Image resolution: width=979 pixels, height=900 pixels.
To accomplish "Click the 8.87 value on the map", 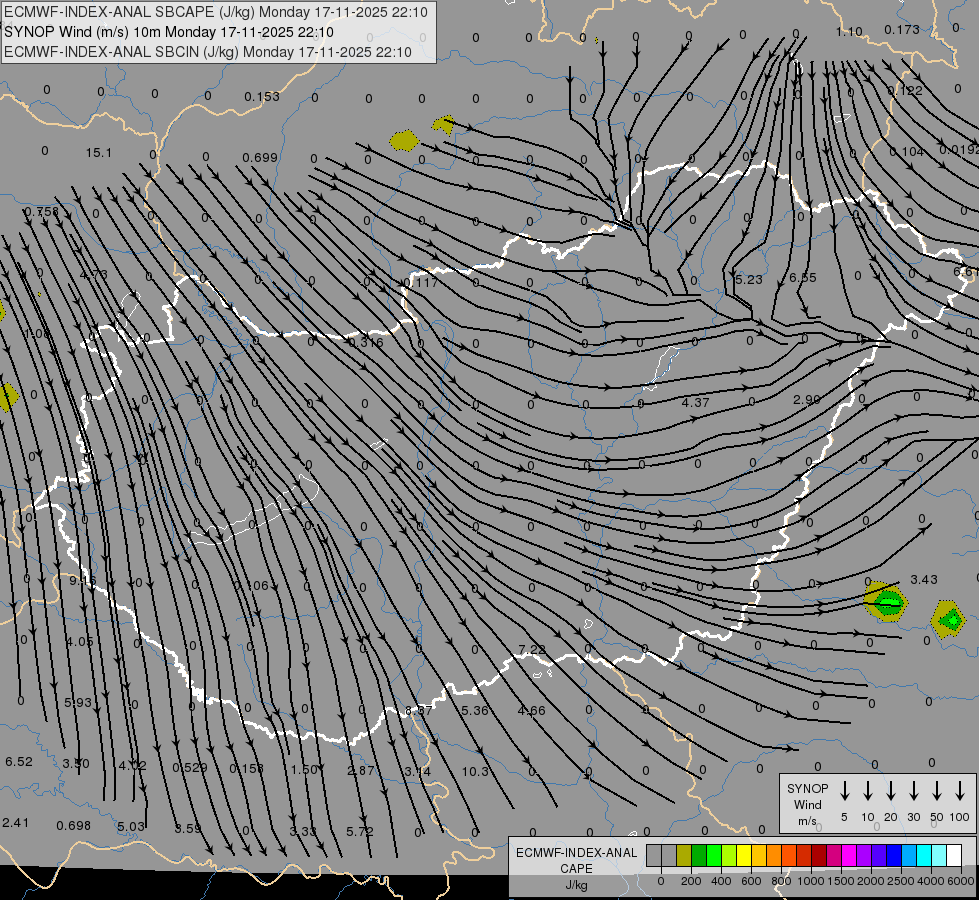I will click(419, 710).
